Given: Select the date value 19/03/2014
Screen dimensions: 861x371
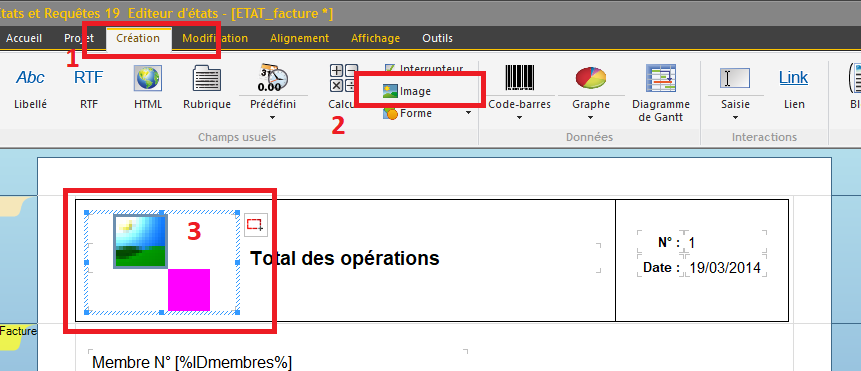Looking at the screenshot, I should [x=725, y=268].
